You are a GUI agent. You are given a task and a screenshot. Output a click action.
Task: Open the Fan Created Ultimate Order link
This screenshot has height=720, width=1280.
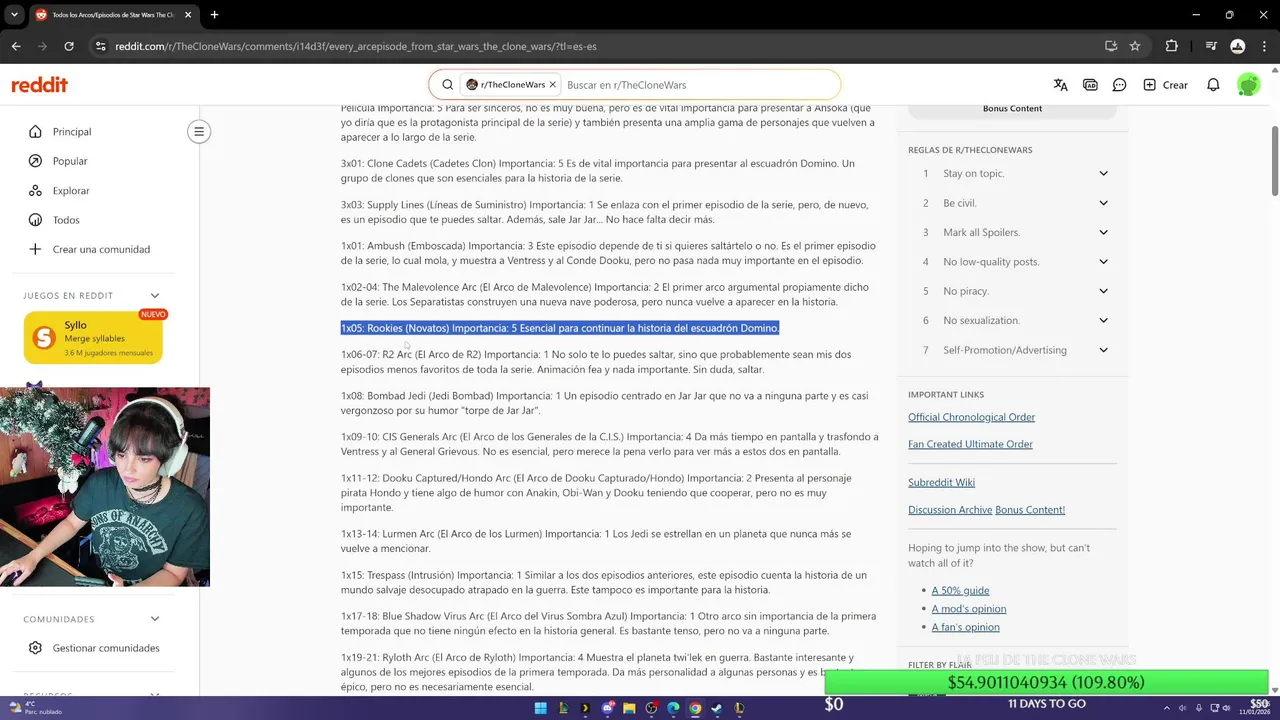[970, 444]
